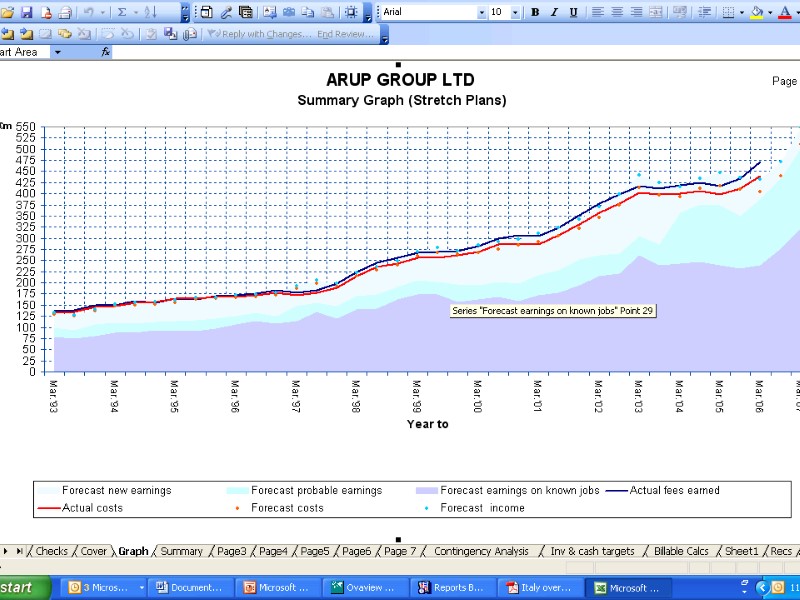Screen dimensions: 800x600
Task: Click the Italic formatting button
Action: [x=554, y=12]
